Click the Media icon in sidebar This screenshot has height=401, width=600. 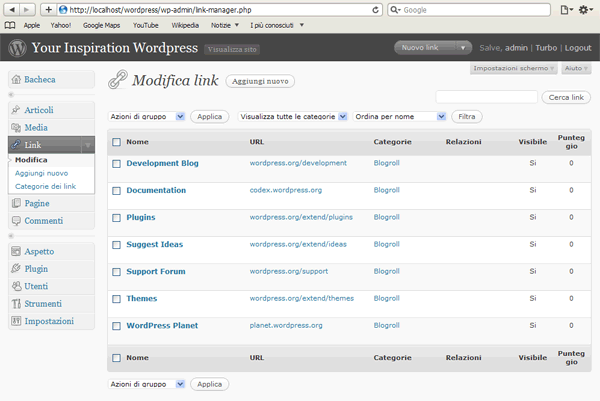click(x=16, y=127)
